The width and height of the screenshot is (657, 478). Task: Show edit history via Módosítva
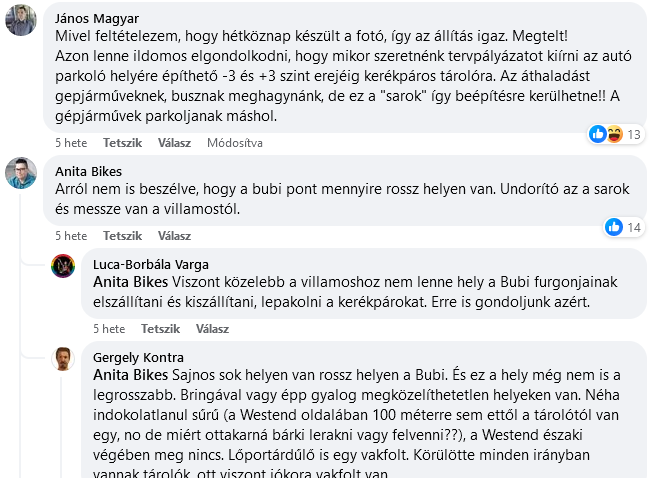[235, 143]
